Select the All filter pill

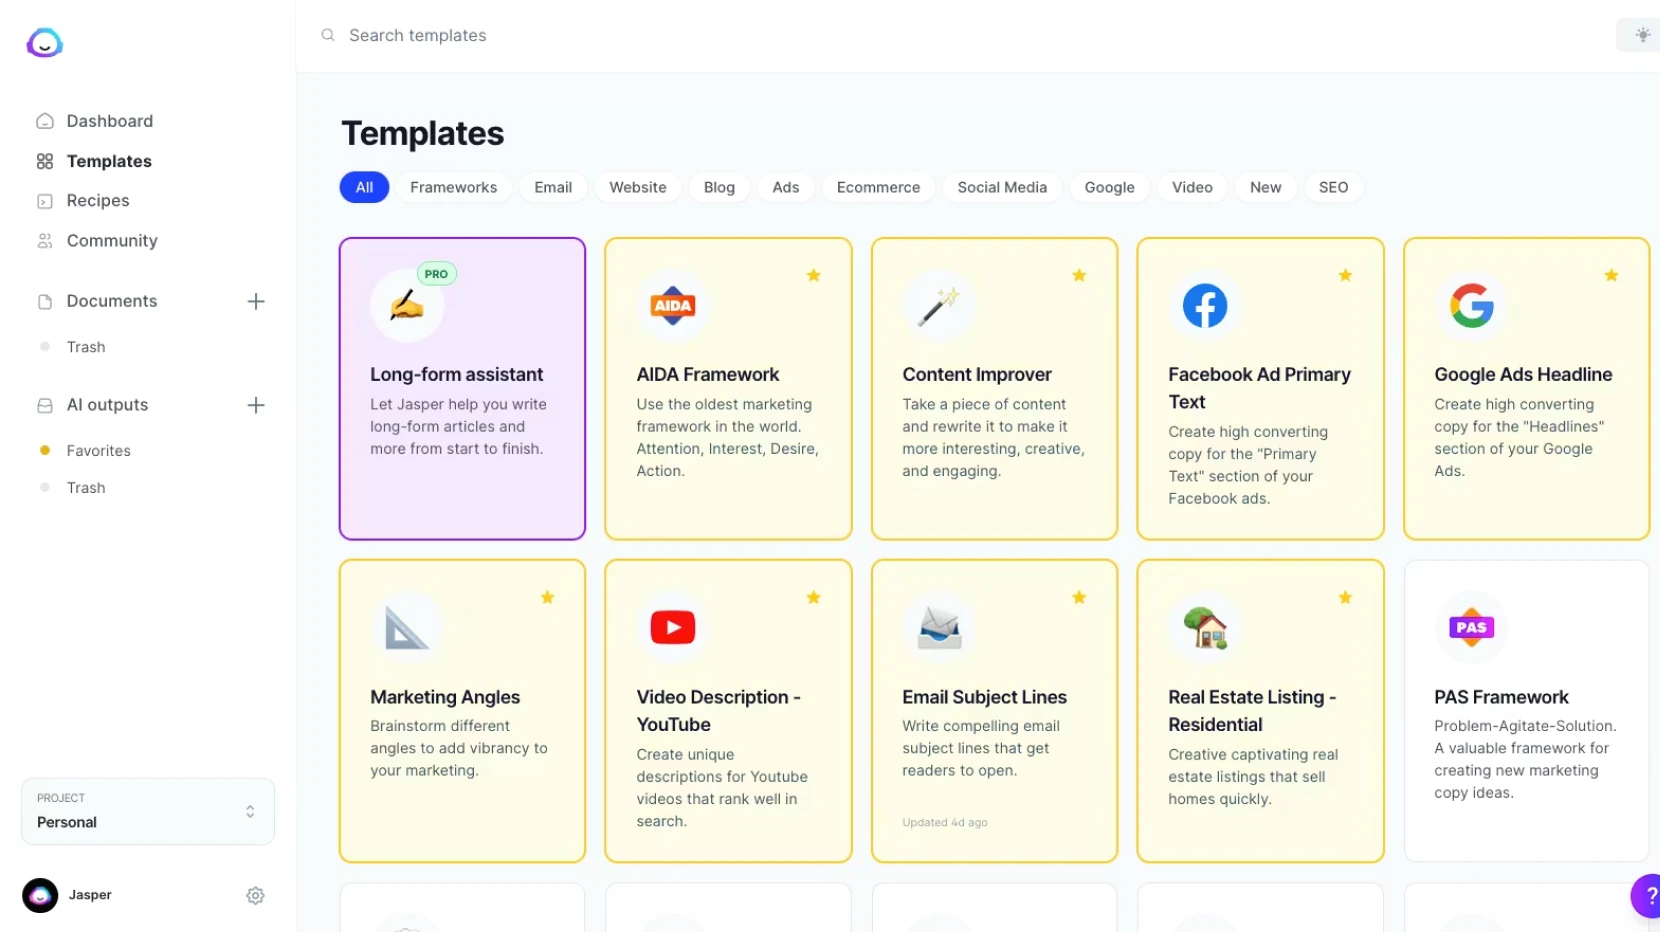[363, 187]
